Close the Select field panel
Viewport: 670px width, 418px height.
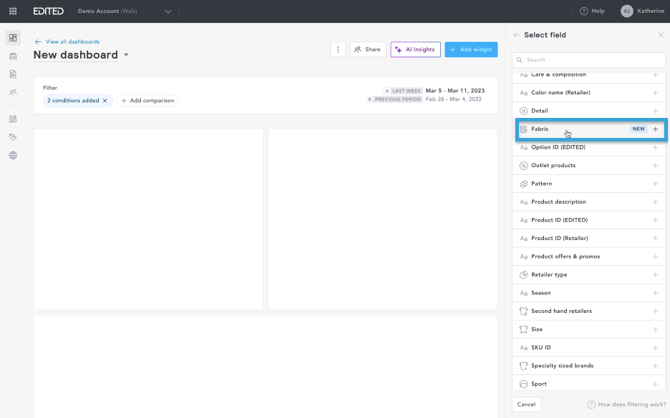coord(660,35)
